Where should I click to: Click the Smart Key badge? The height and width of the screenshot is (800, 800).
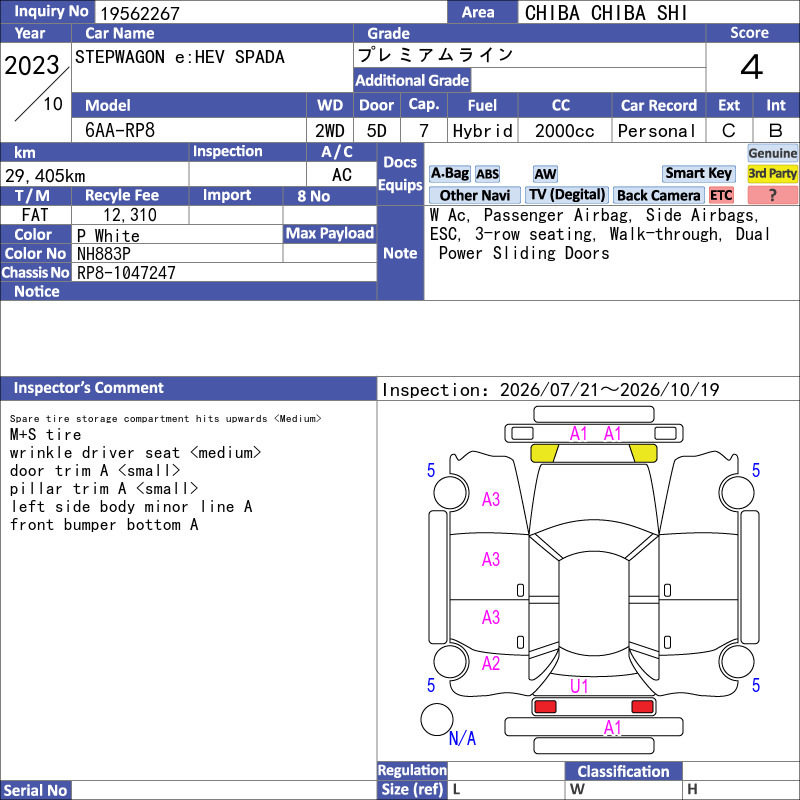[x=698, y=174]
